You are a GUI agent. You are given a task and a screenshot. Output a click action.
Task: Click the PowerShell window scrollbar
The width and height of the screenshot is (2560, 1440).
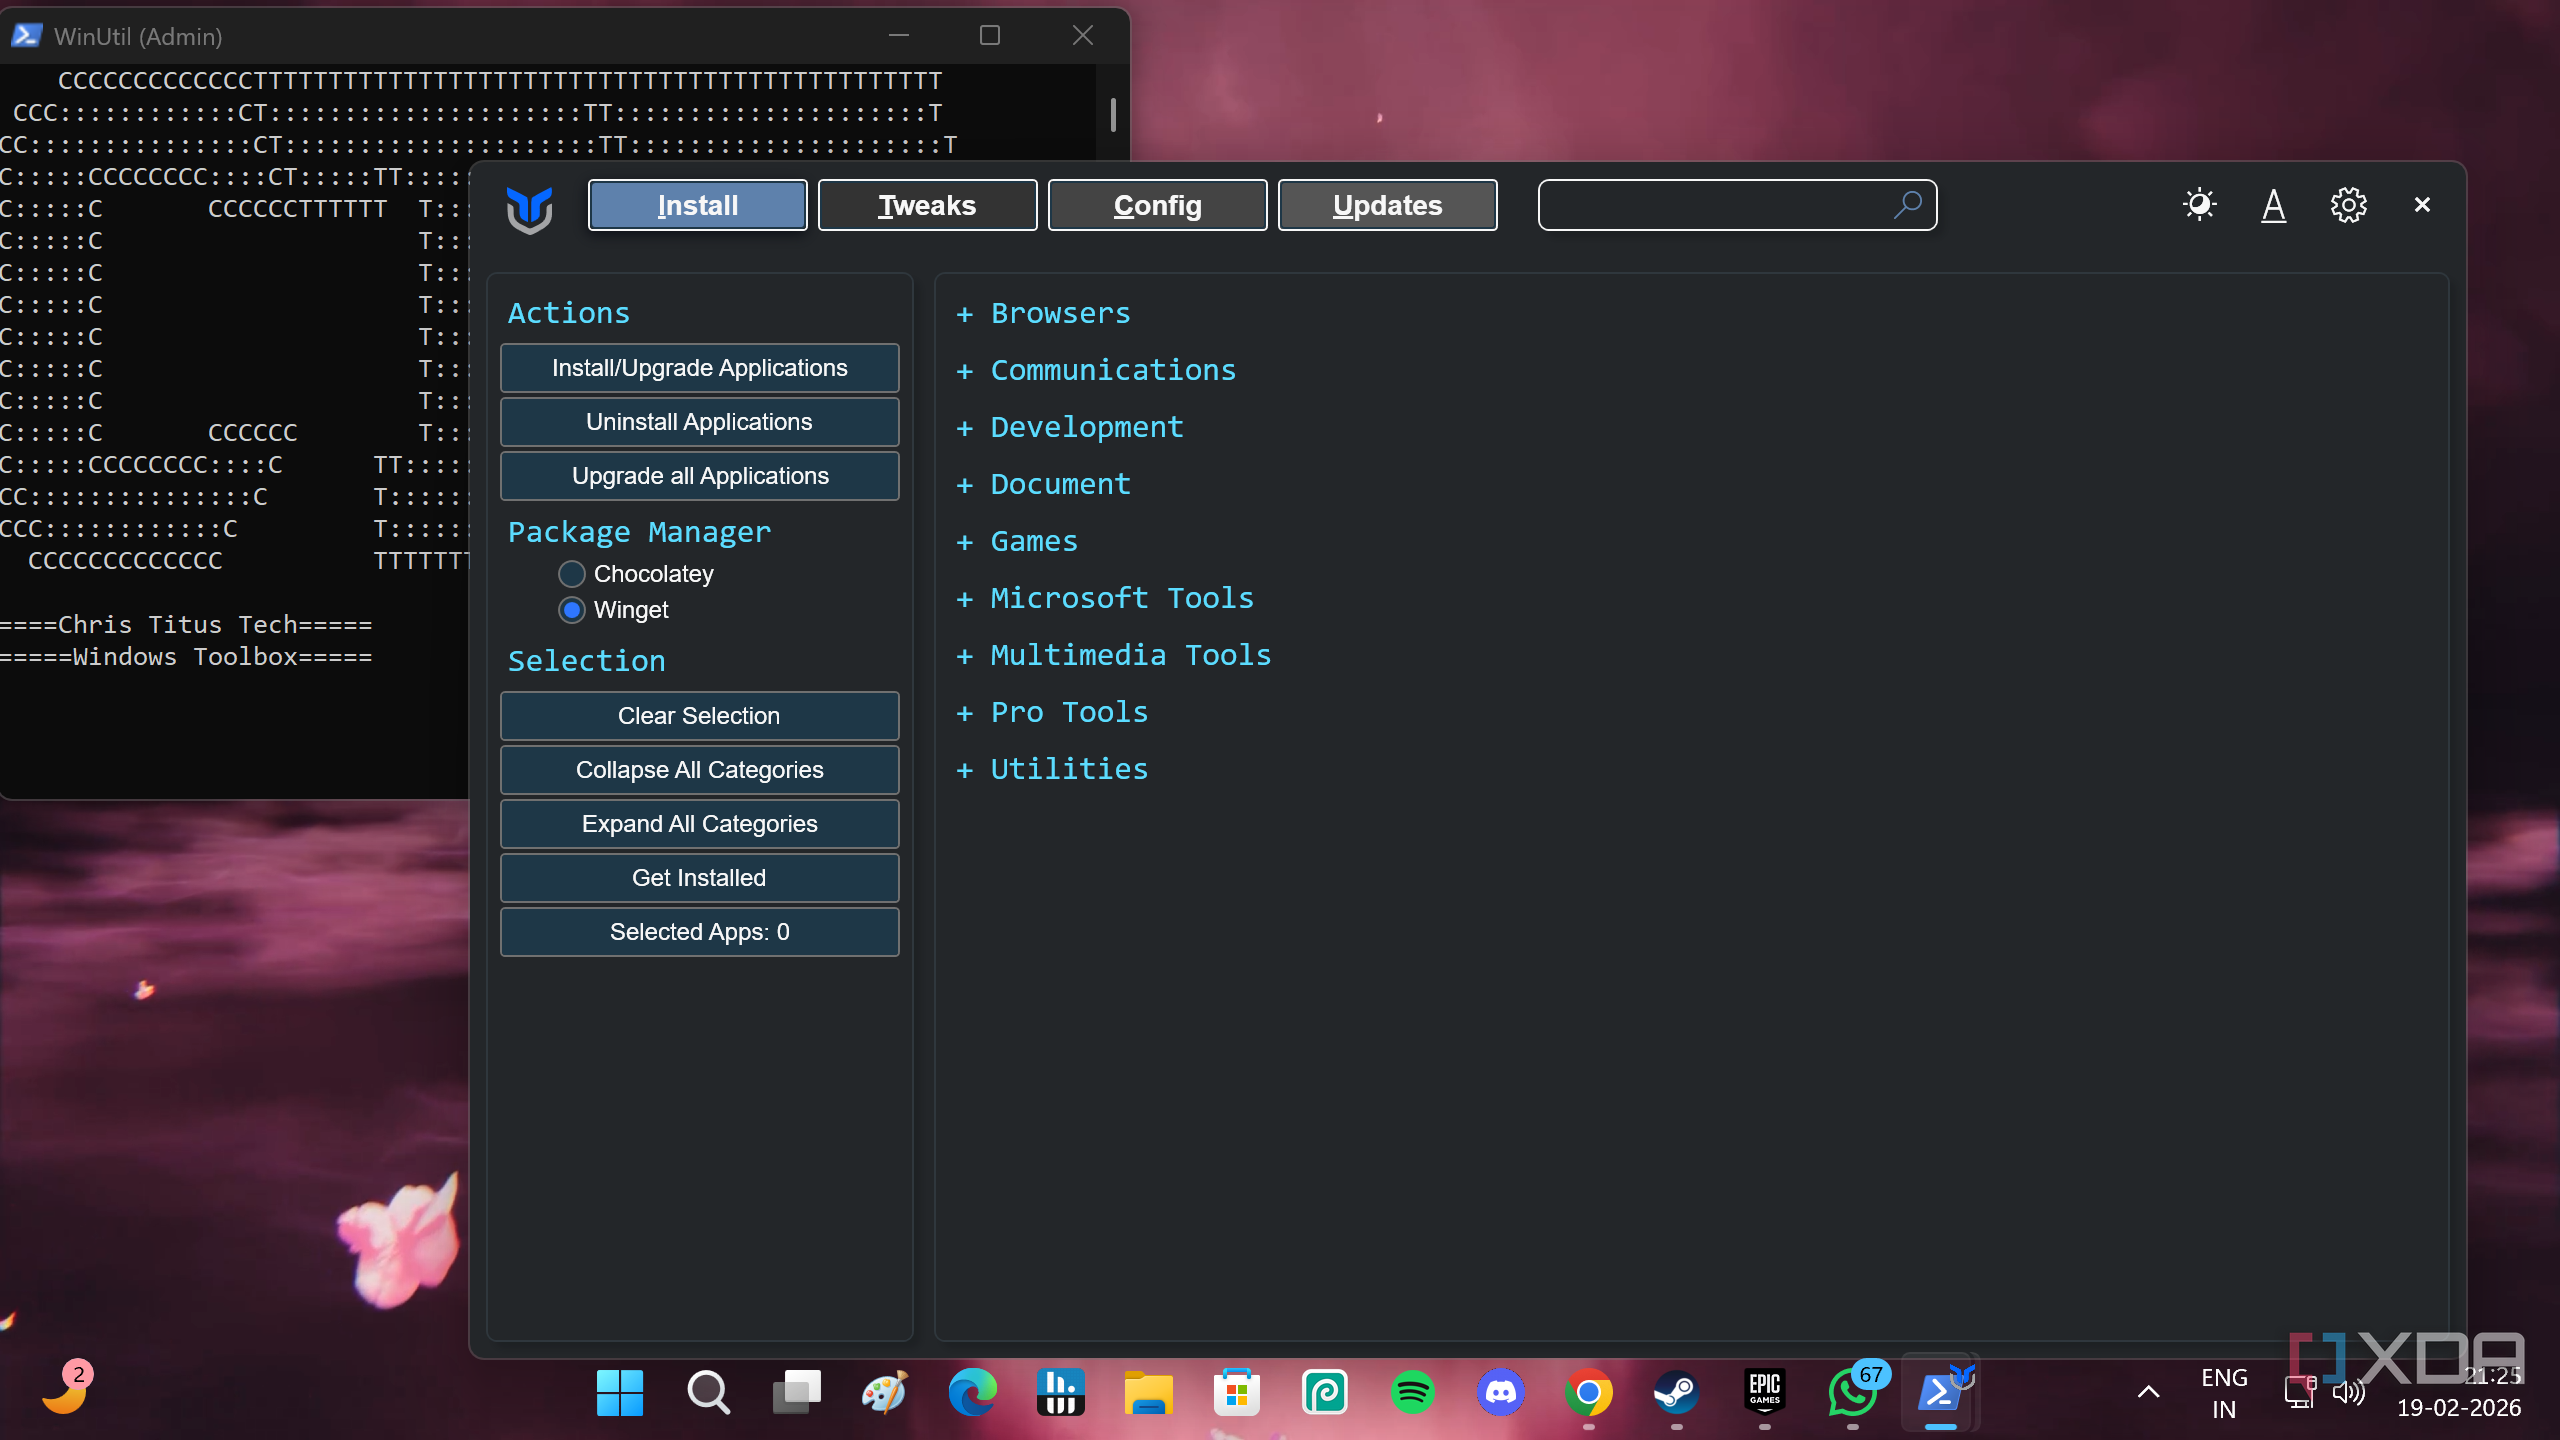pyautogui.click(x=1113, y=115)
